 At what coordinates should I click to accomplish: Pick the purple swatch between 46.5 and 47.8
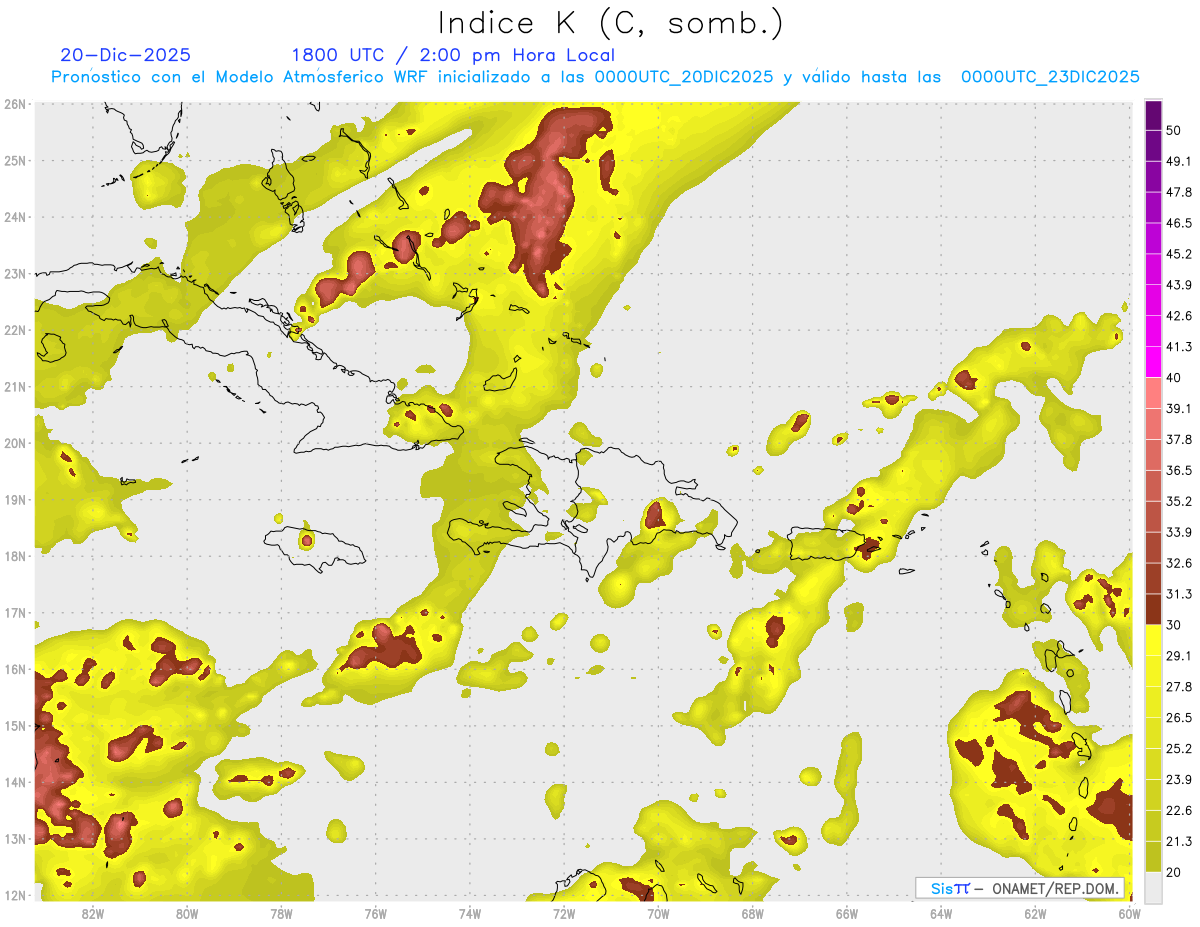click(1153, 208)
